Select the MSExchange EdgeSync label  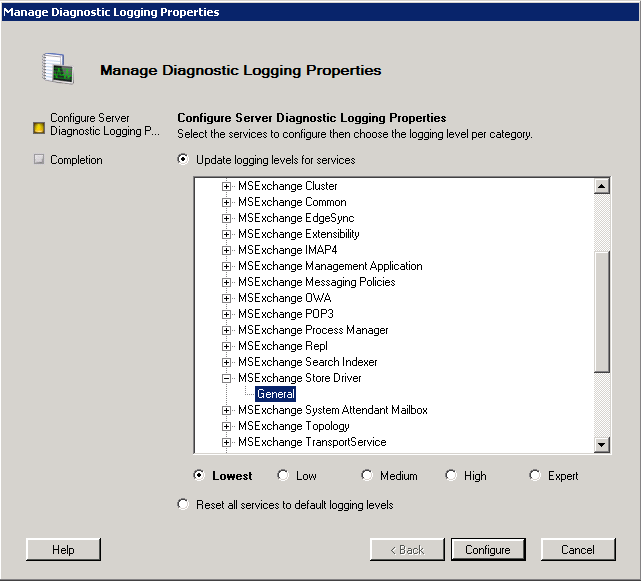coord(296,218)
